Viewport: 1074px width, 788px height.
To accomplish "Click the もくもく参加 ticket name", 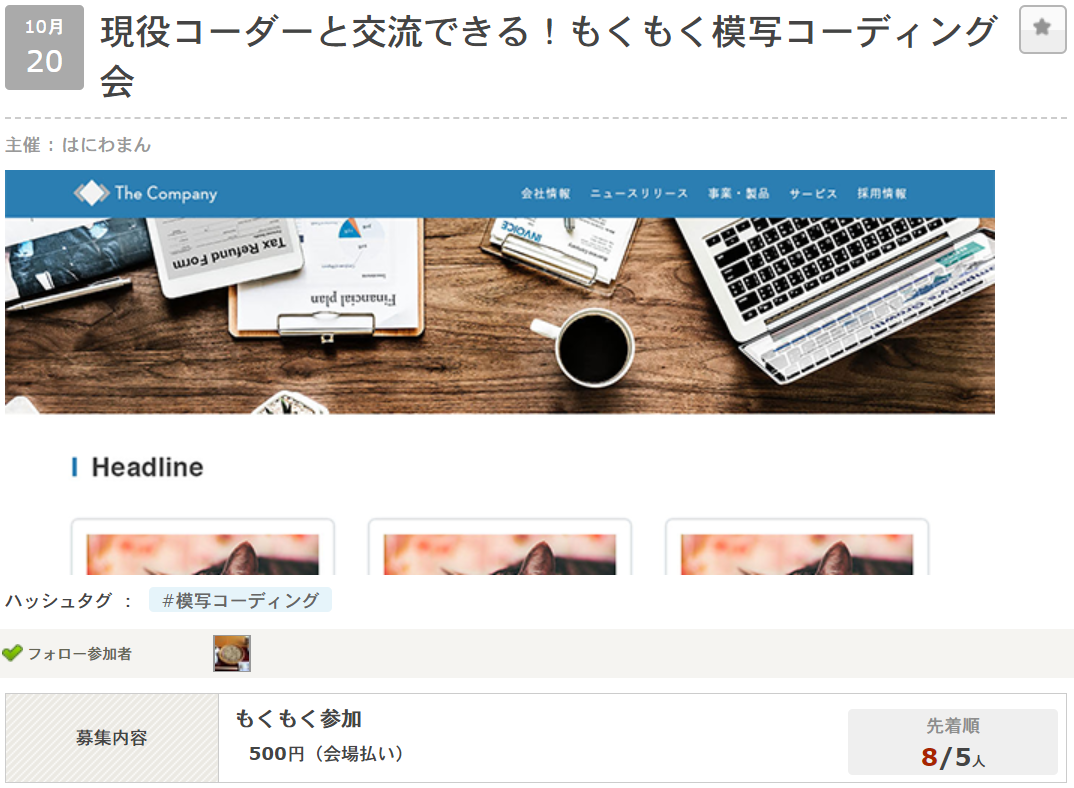I will [x=299, y=718].
